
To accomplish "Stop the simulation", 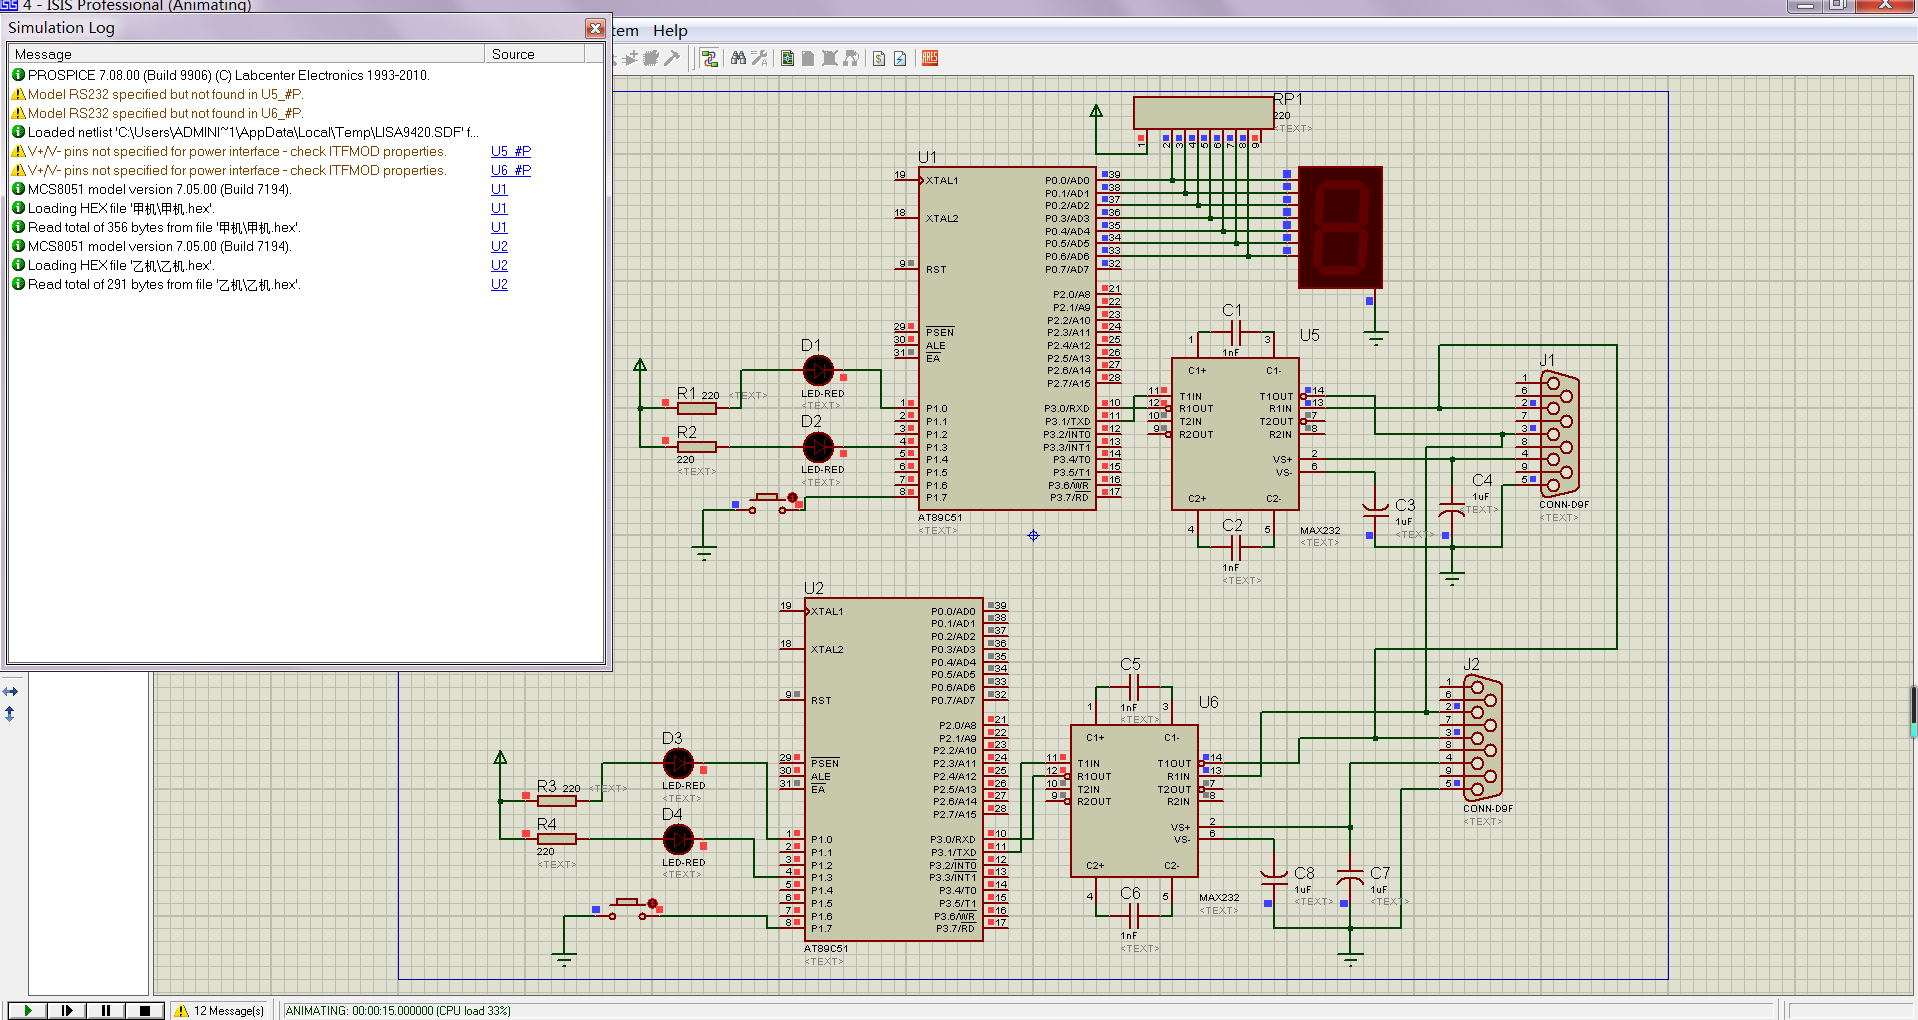I will (x=145, y=1010).
